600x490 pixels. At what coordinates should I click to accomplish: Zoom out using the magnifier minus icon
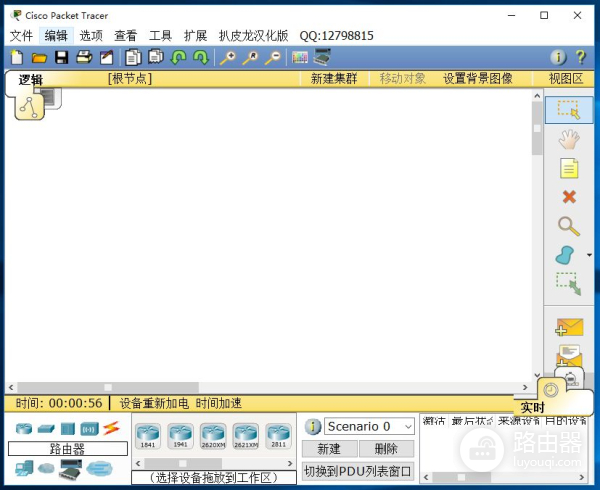(273, 58)
